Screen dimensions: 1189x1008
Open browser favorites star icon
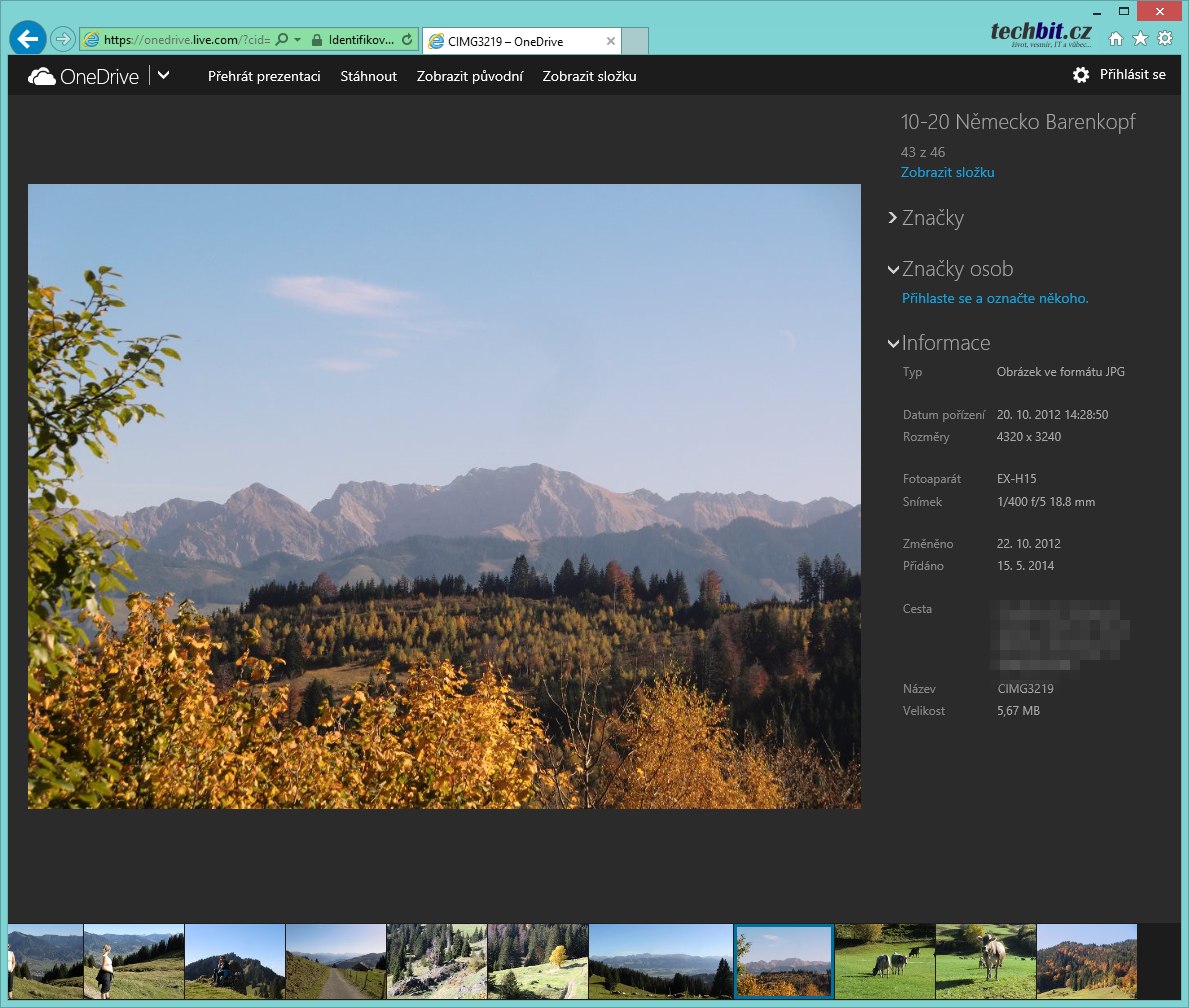[1140, 39]
